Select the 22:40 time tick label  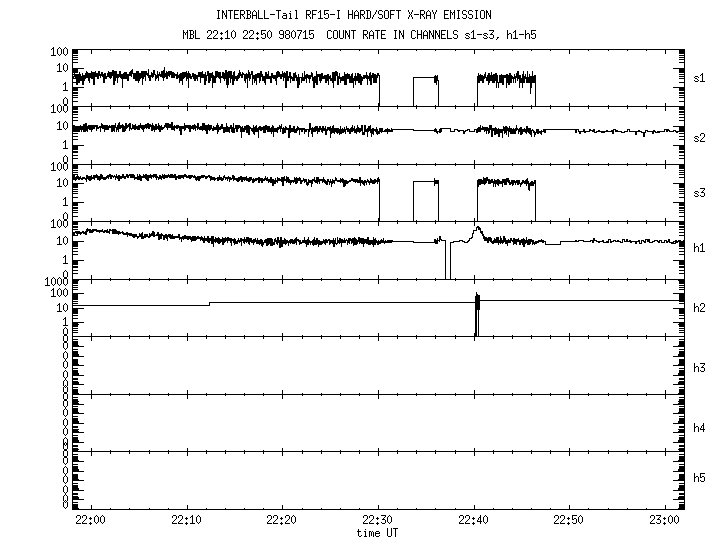tap(473, 521)
